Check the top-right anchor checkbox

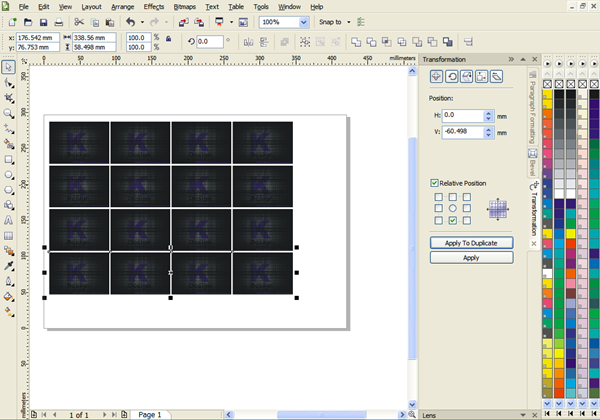467,197
